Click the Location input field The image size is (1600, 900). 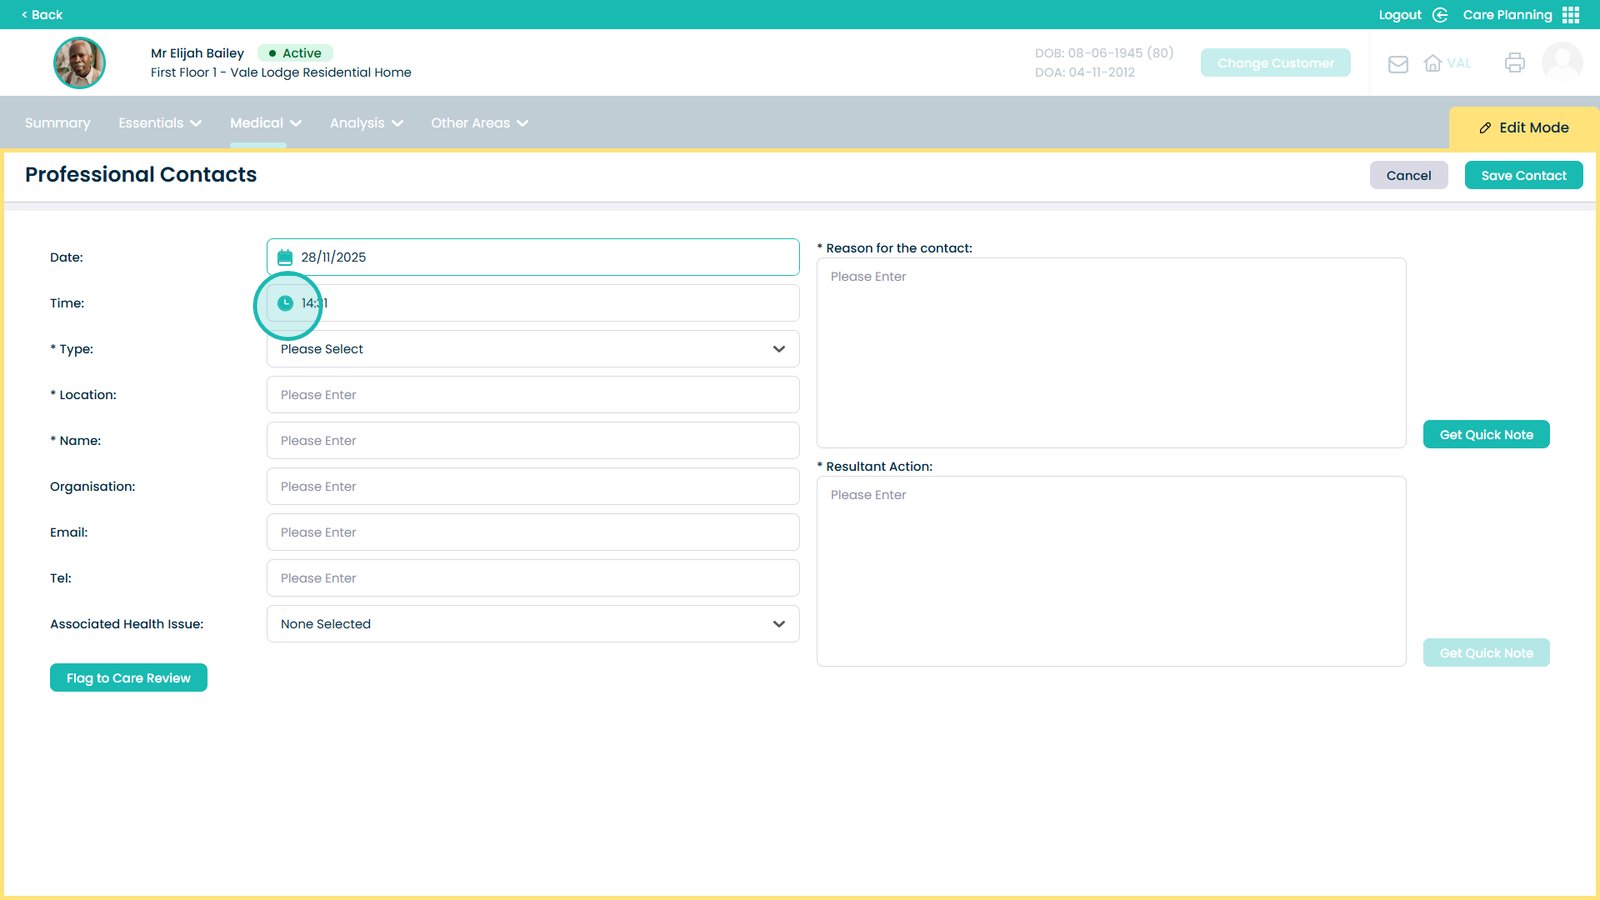tap(532, 395)
